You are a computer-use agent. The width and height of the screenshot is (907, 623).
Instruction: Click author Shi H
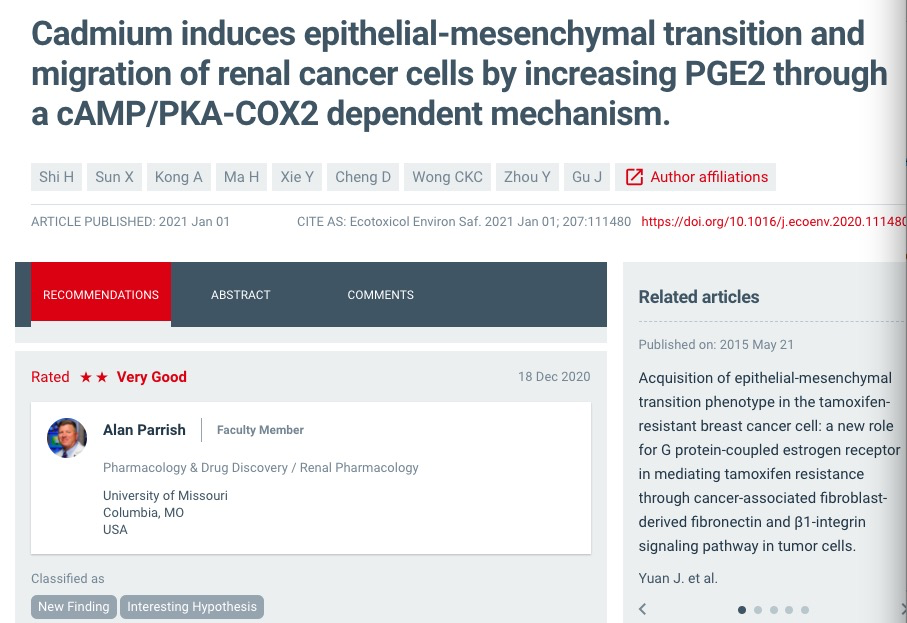57,177
